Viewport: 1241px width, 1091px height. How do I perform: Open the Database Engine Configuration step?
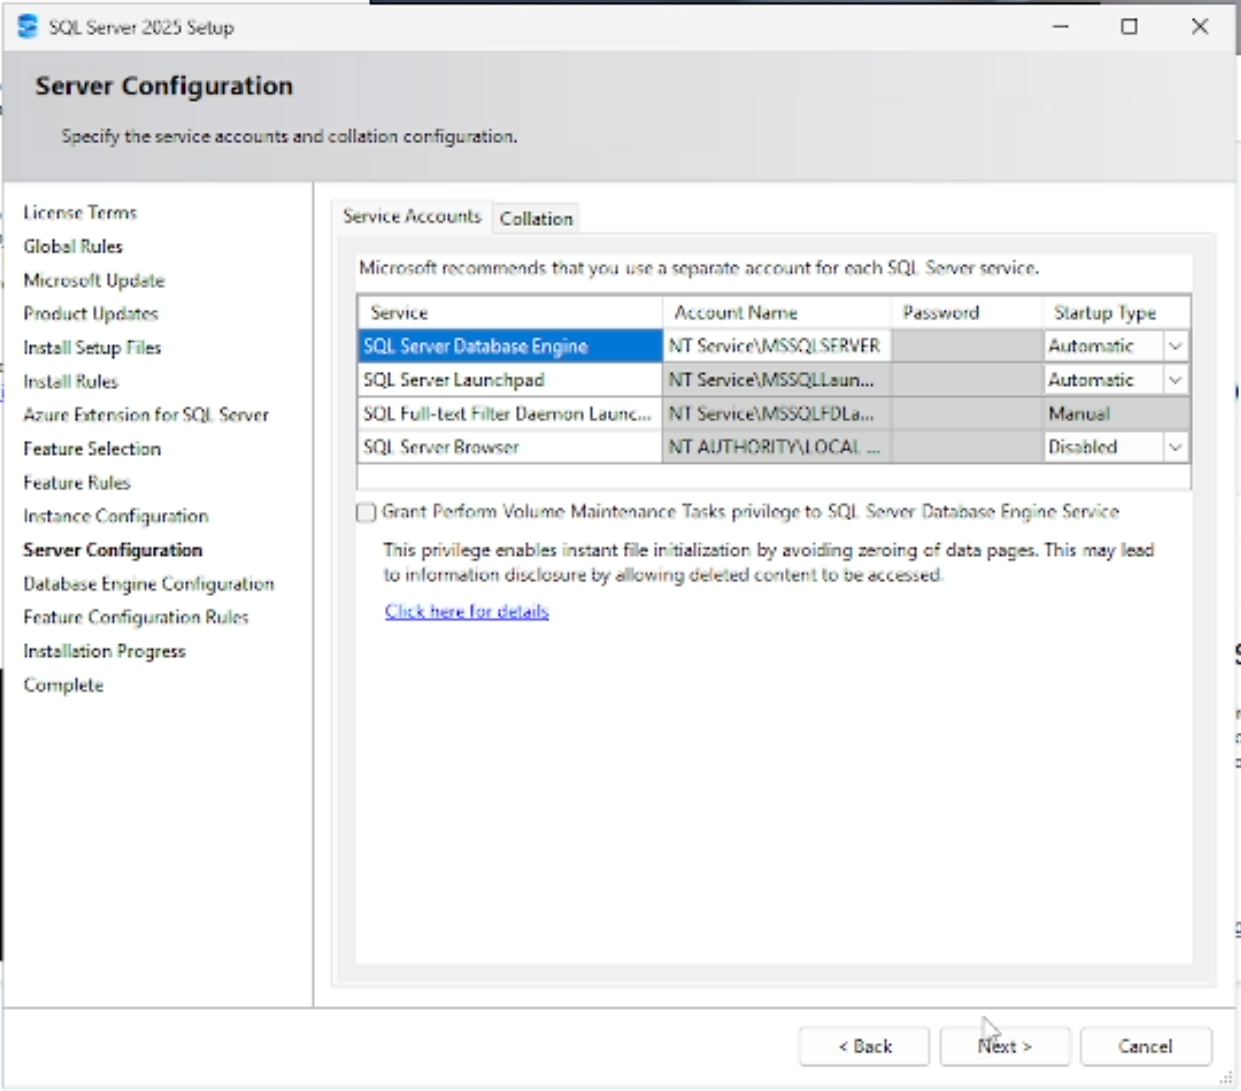[x=148, y=583]
